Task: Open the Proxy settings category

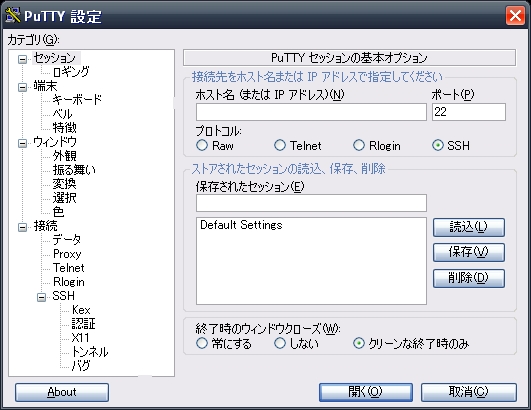Action: click(x=67, y=254)
